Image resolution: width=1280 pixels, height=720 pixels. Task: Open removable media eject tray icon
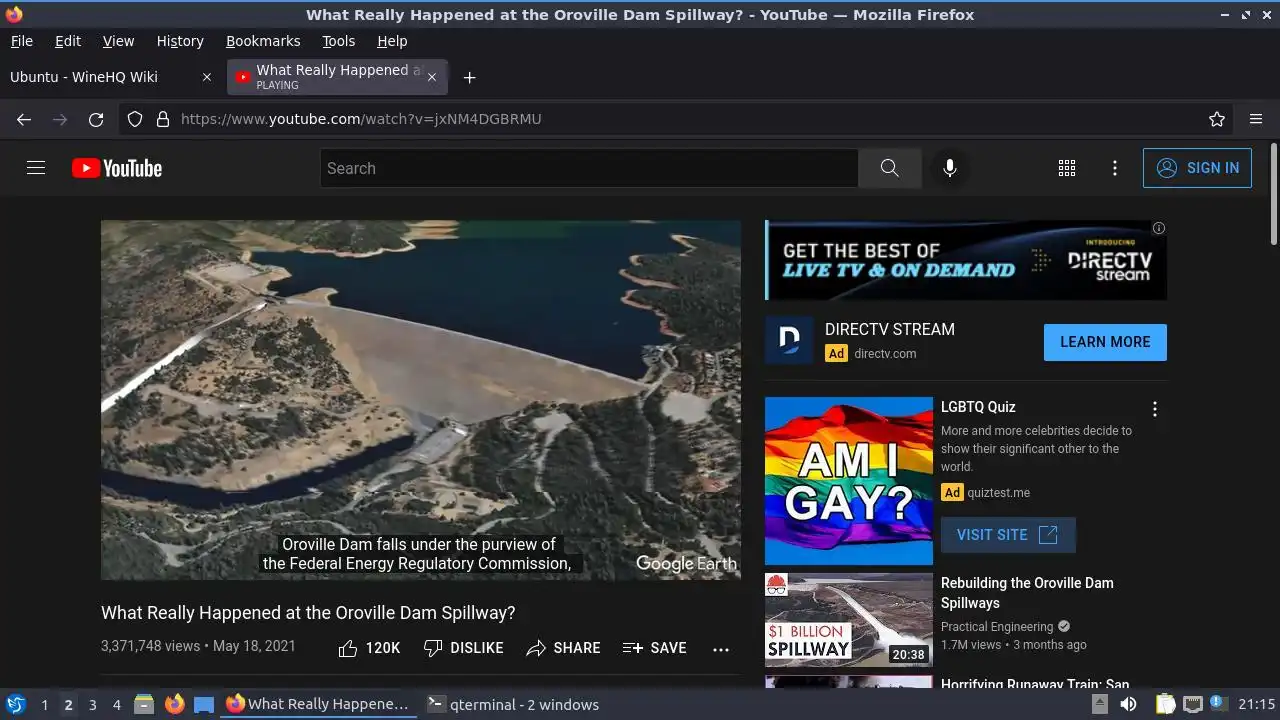(x=1099, y=704)
